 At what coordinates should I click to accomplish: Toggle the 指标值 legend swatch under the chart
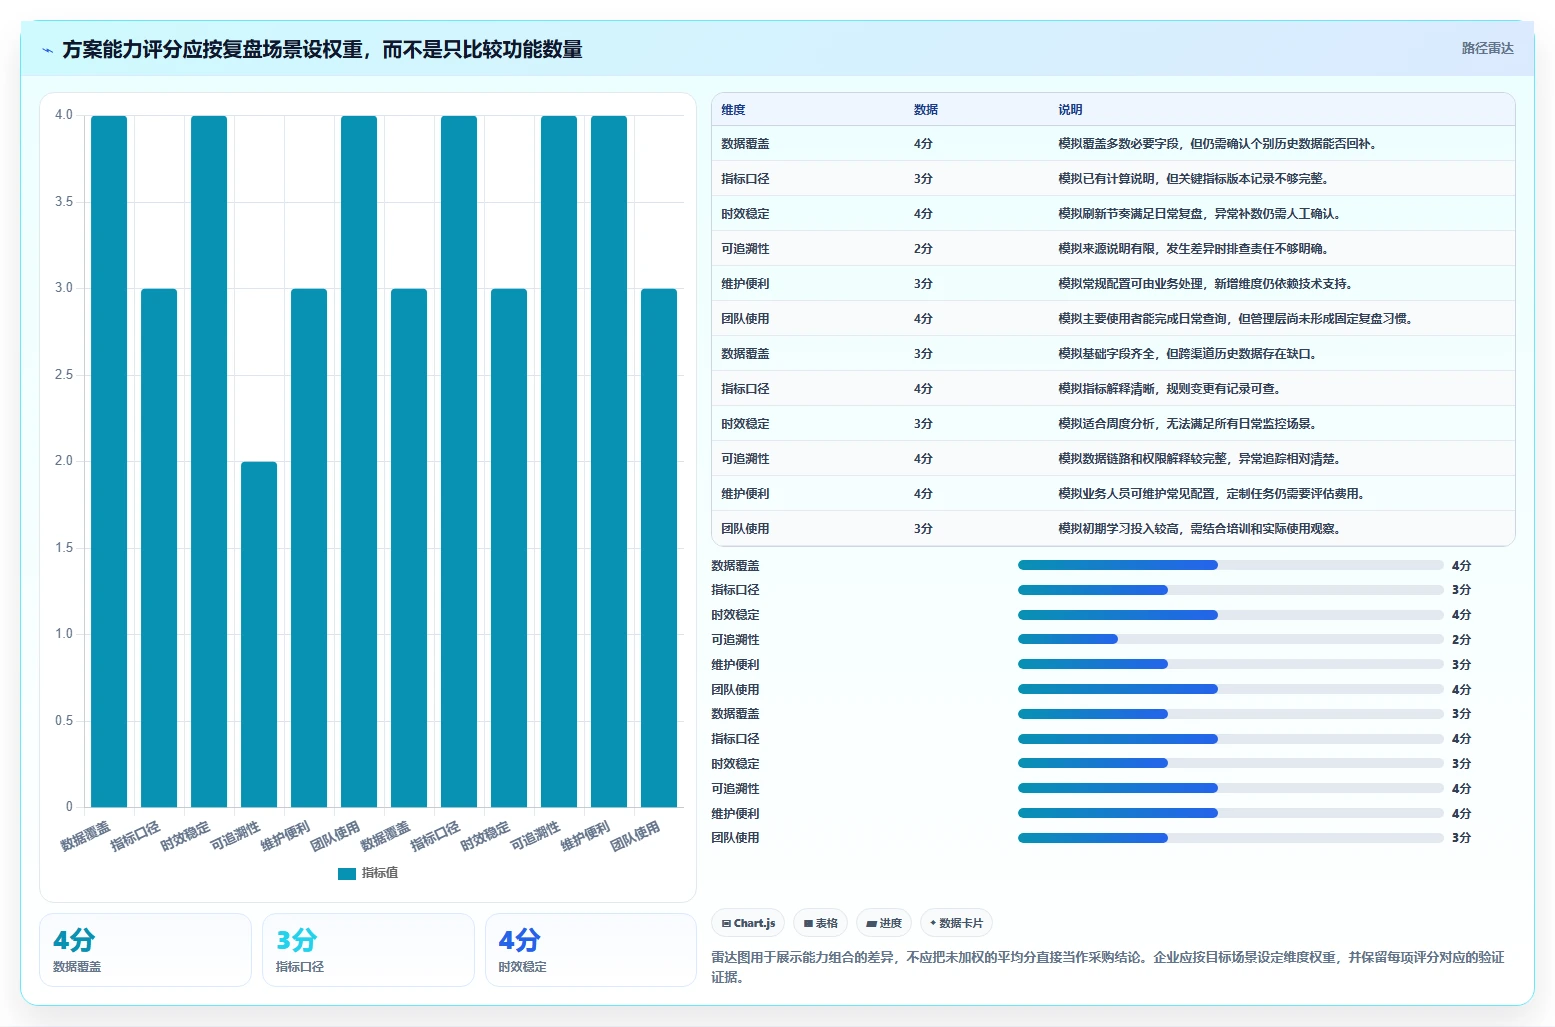[x=347, y=873]
